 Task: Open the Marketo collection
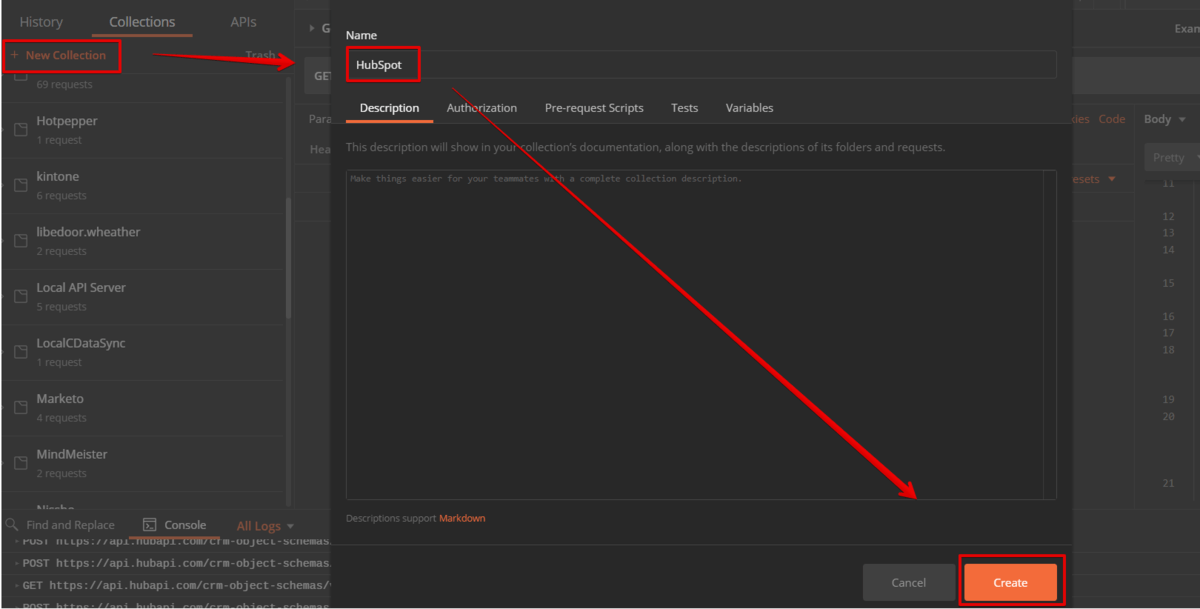click(x=60, y=398)
